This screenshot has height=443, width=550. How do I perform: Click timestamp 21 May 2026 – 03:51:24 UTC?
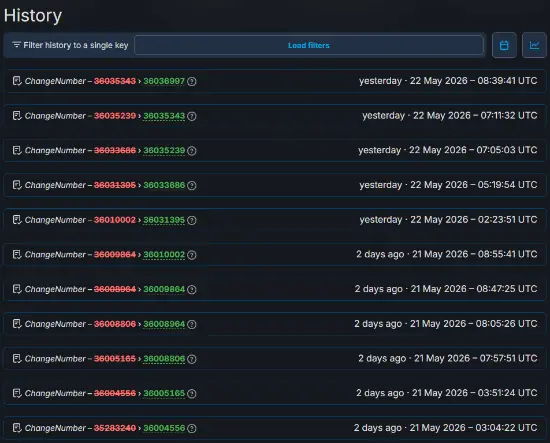[475, 393]
